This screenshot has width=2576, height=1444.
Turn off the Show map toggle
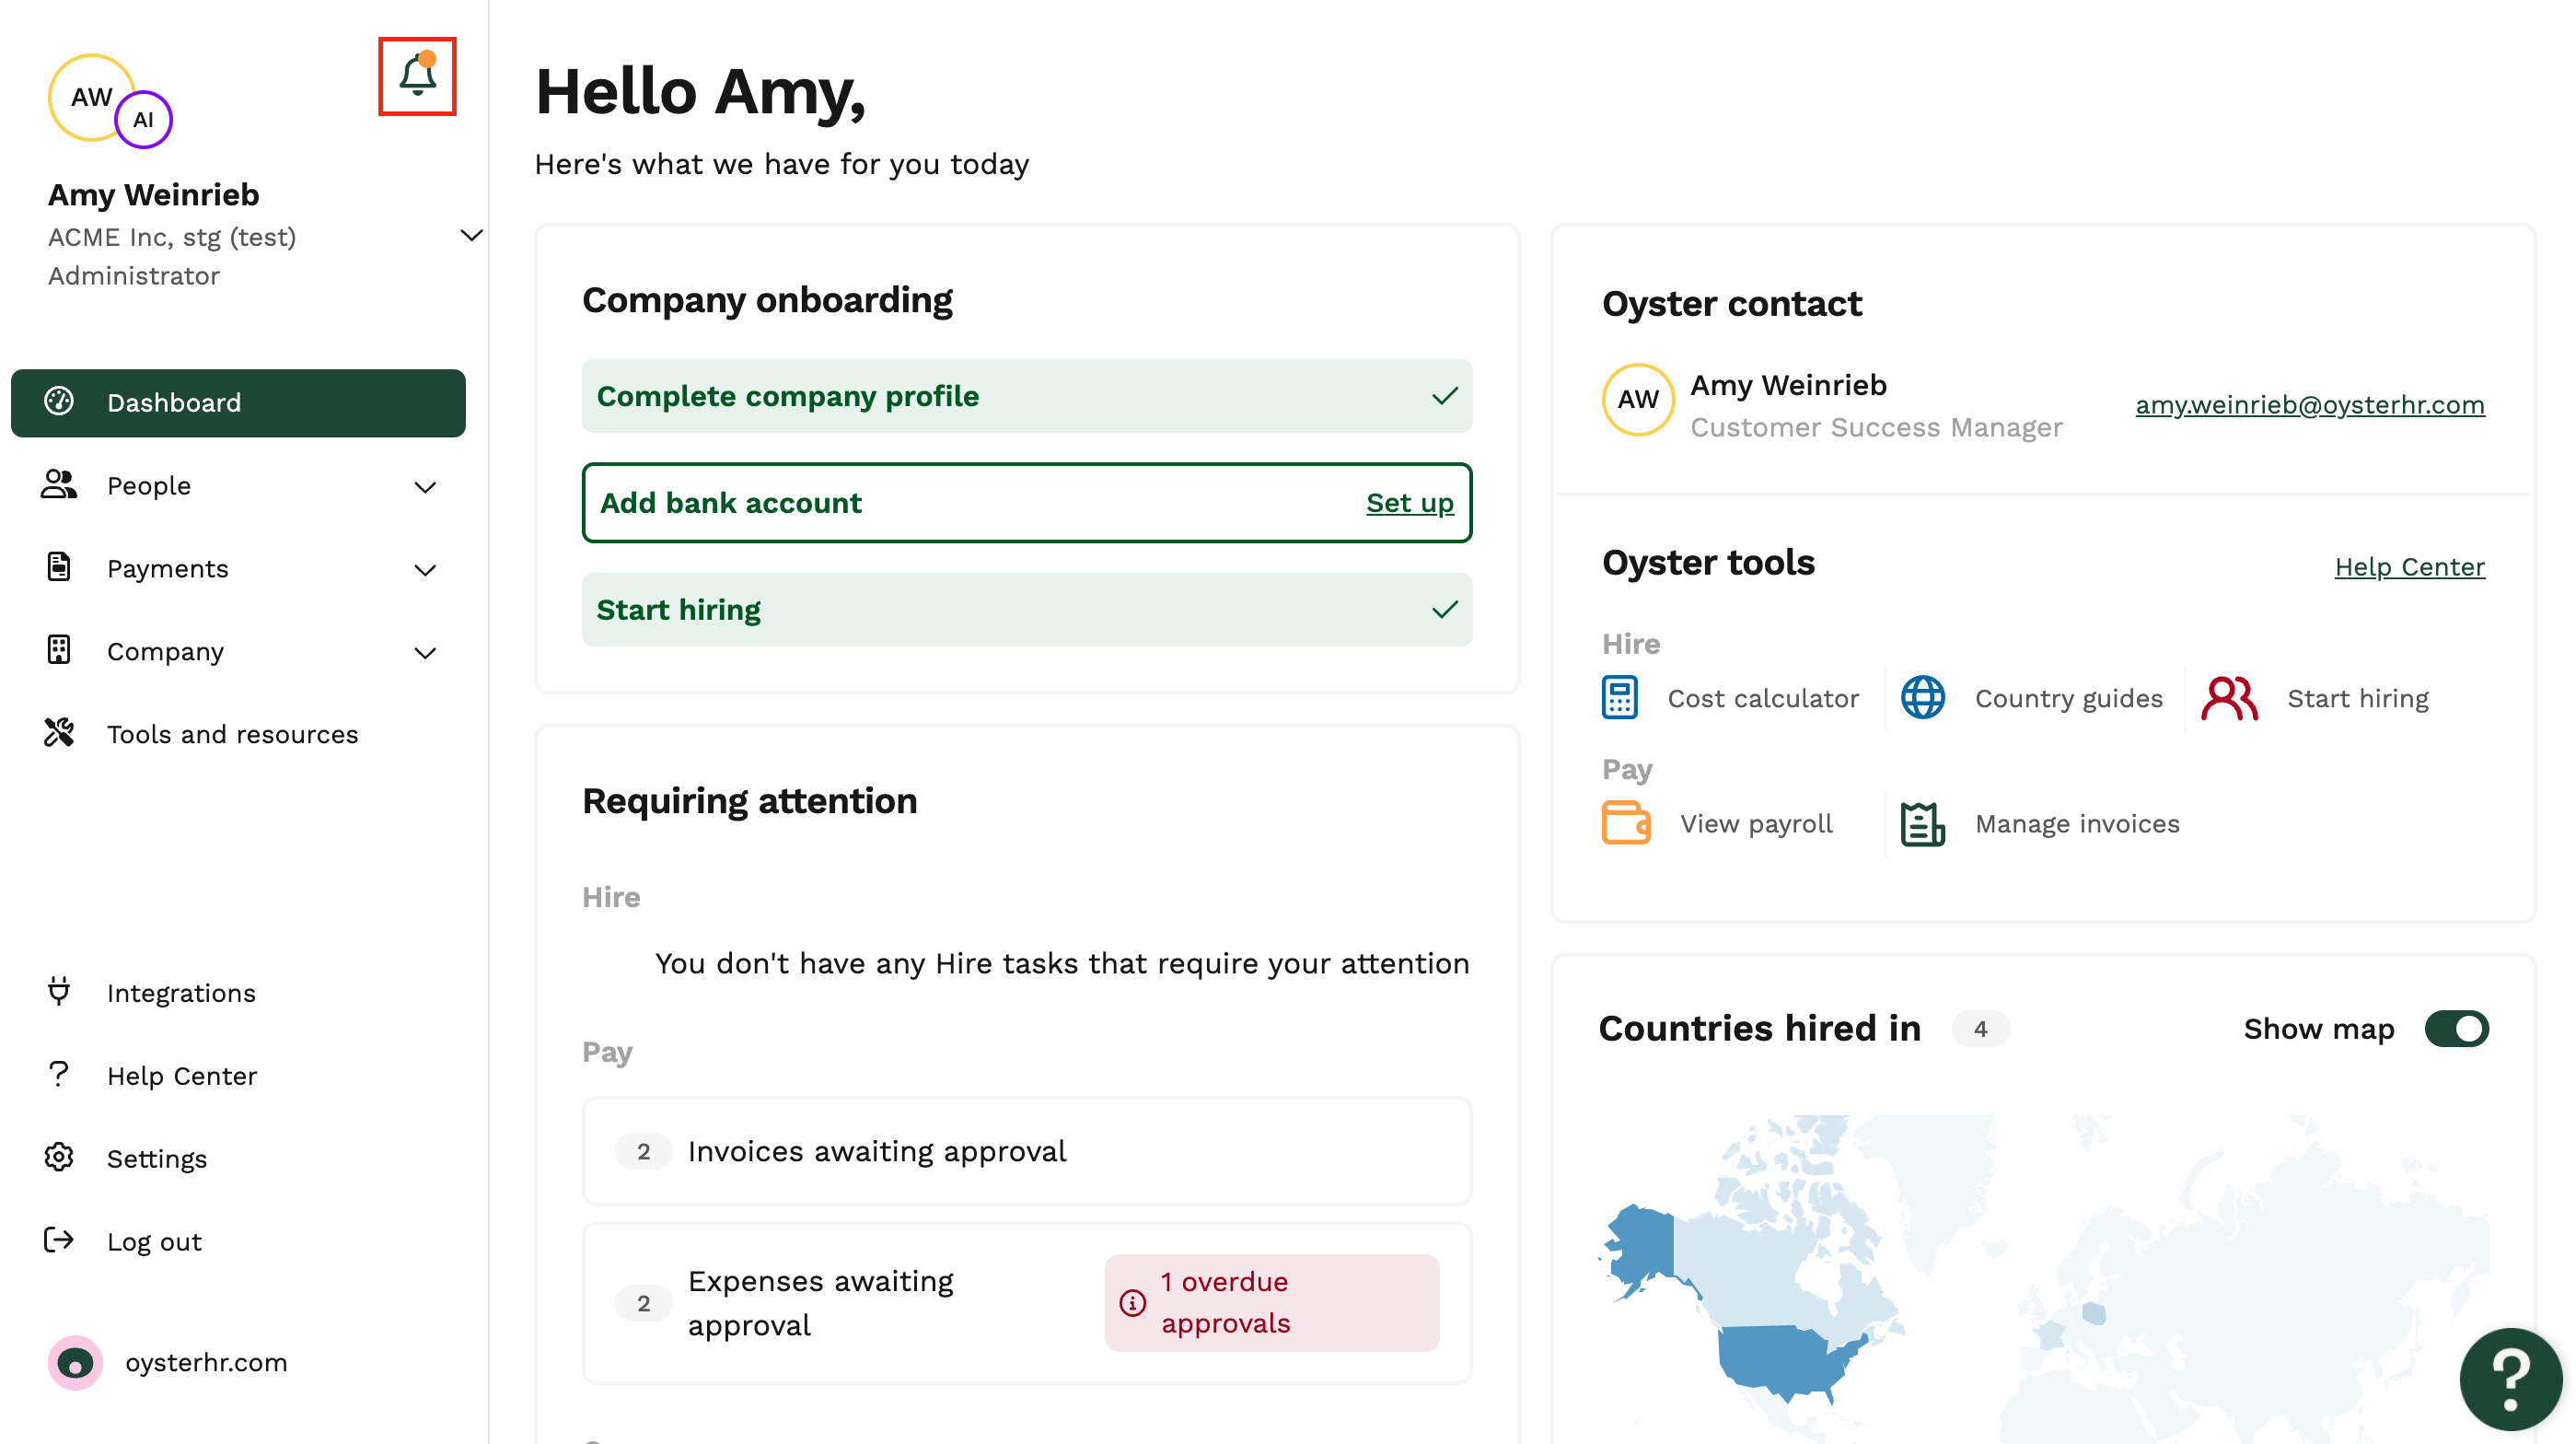2456,1028
